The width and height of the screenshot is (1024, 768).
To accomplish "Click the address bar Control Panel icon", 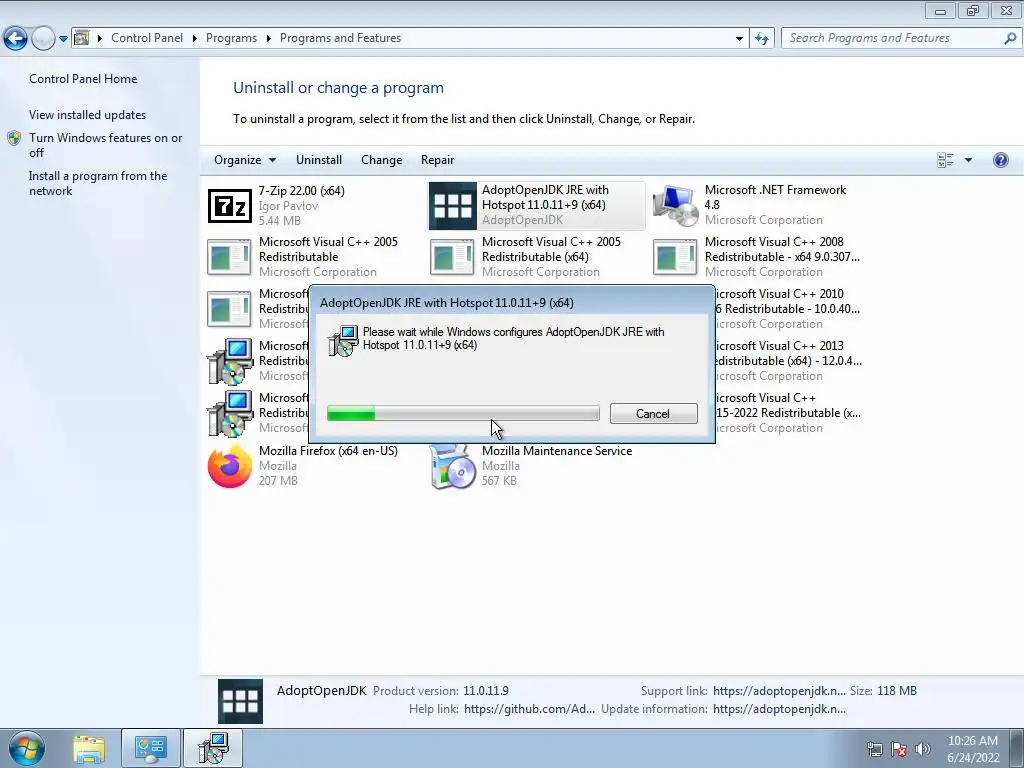I will pyautogui.click(x=82, y=38).
